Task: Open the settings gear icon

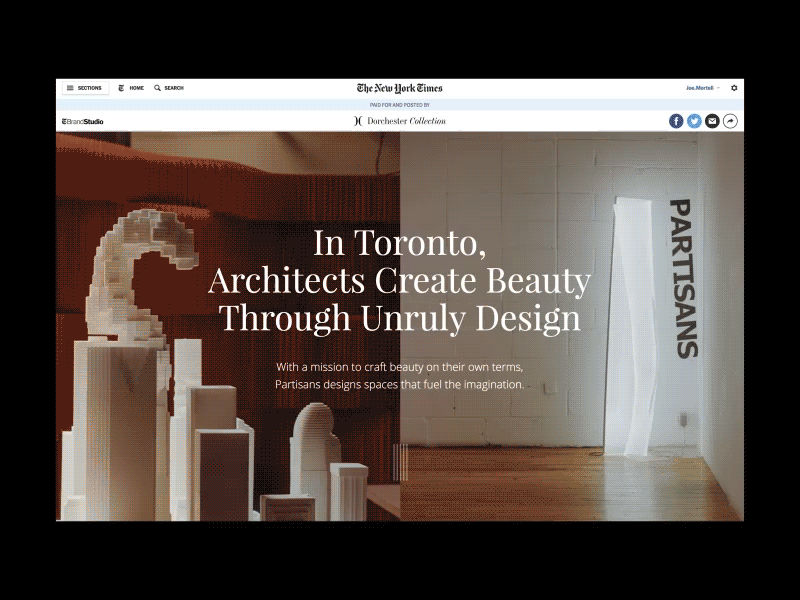Action: 734,88
